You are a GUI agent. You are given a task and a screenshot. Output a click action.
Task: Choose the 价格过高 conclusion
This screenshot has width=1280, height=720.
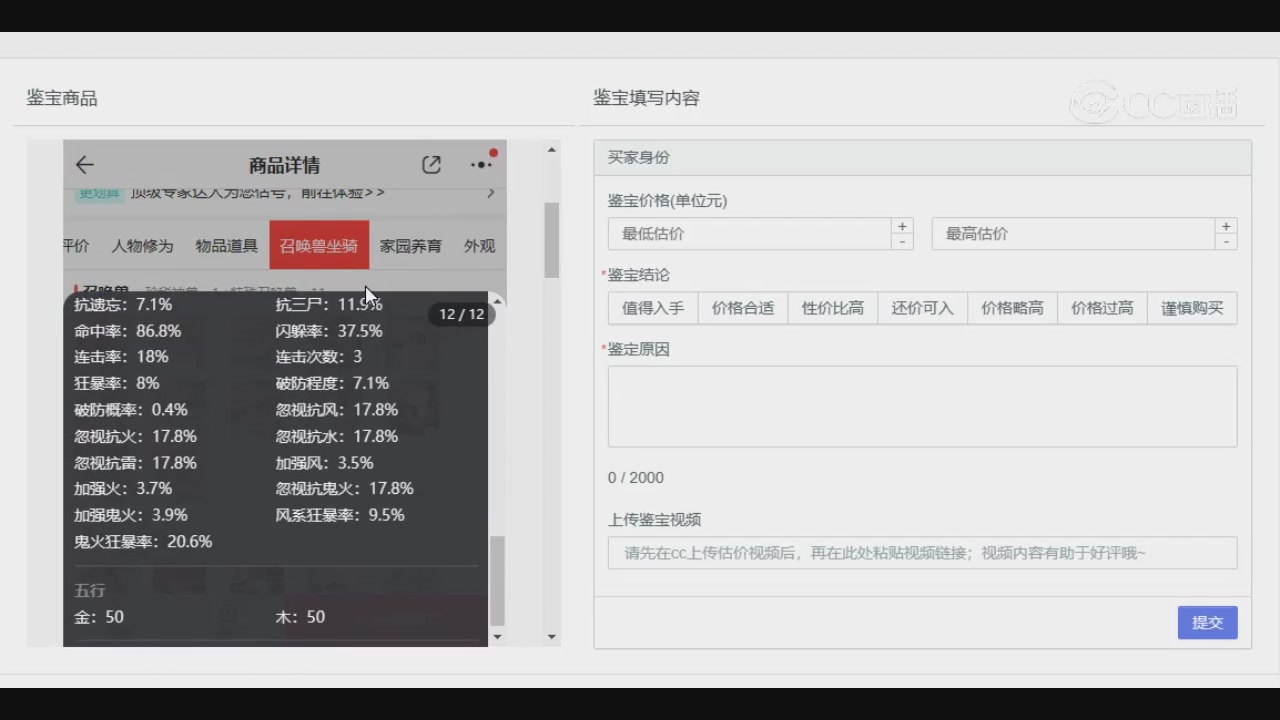pyautogui.click(x=1102, y=308)
